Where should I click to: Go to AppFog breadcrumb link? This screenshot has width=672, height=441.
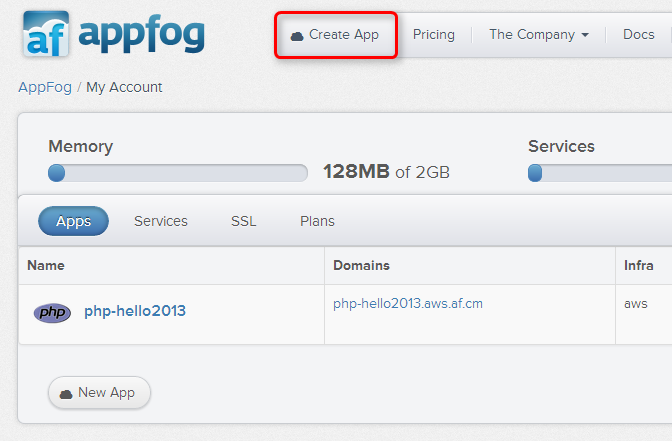(x=45, y=87)
